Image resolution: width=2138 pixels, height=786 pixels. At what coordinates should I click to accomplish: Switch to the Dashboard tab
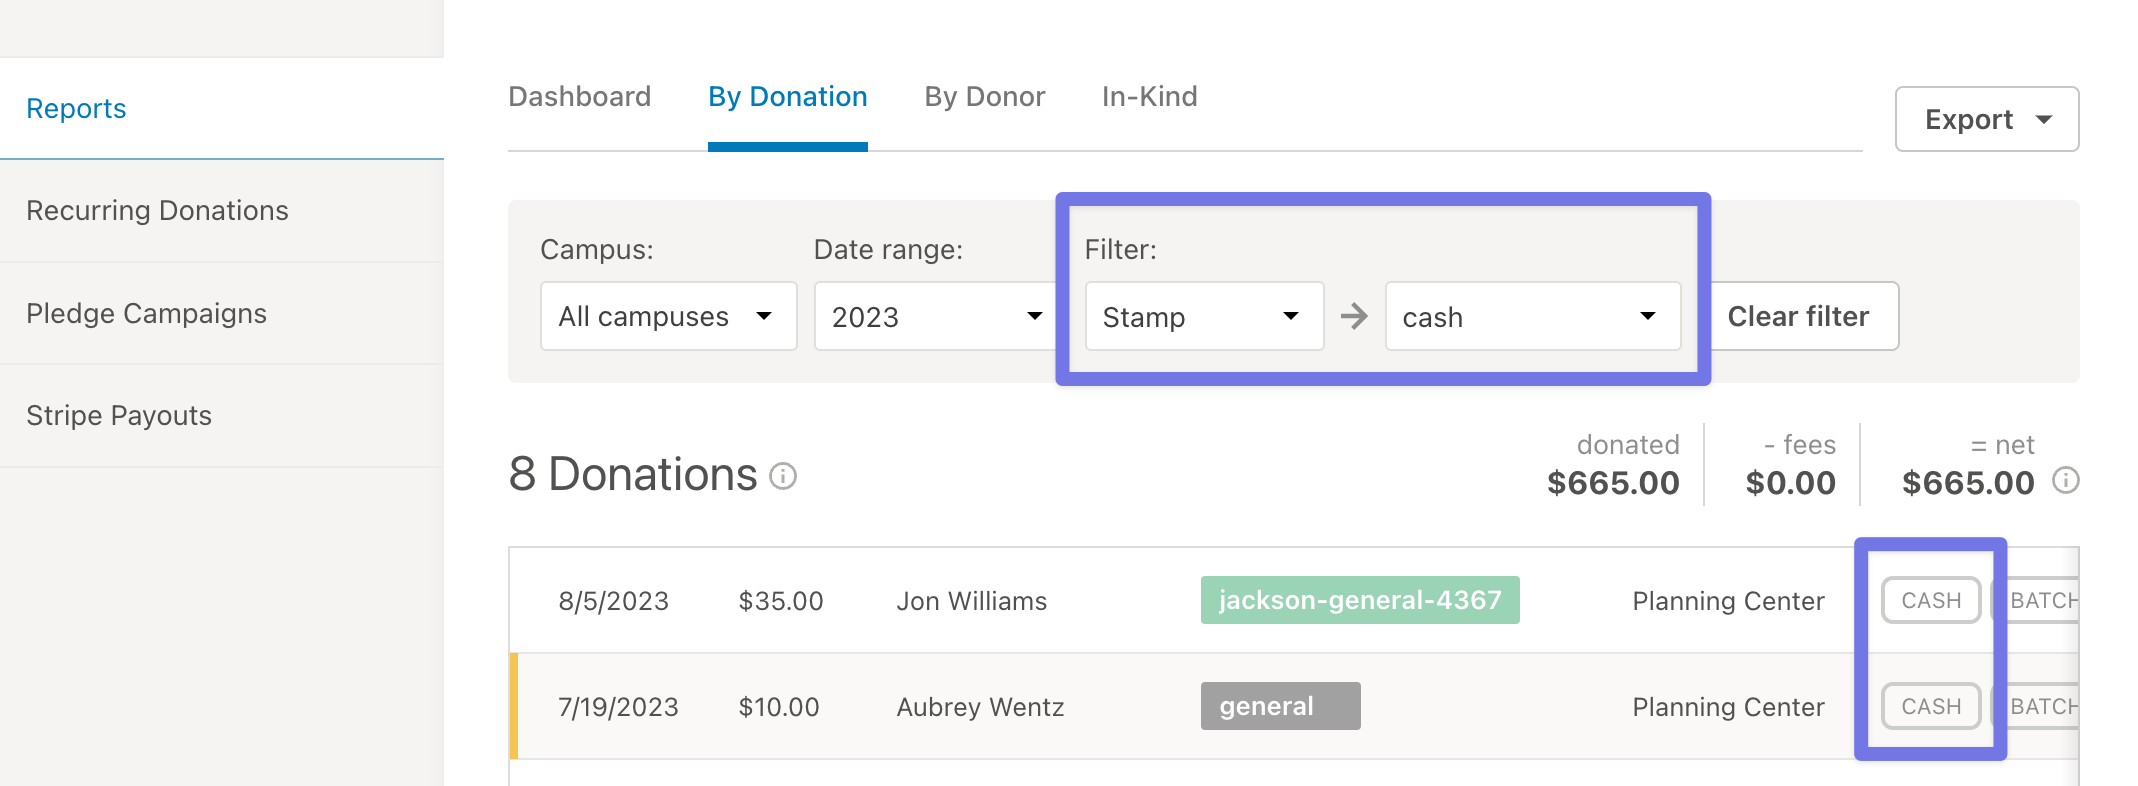(580, 97)
